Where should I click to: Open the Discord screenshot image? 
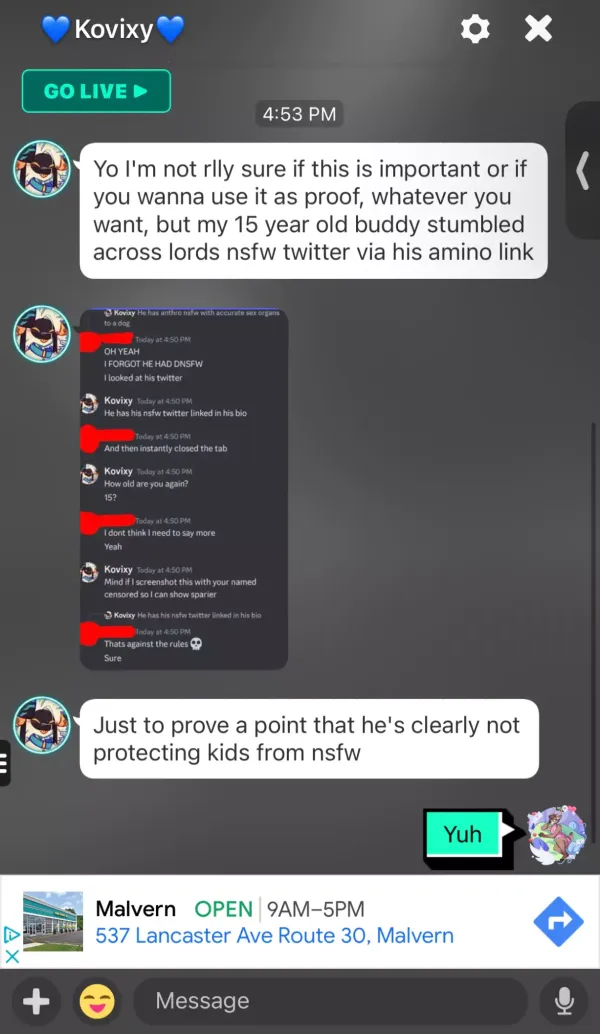[184, 489]
